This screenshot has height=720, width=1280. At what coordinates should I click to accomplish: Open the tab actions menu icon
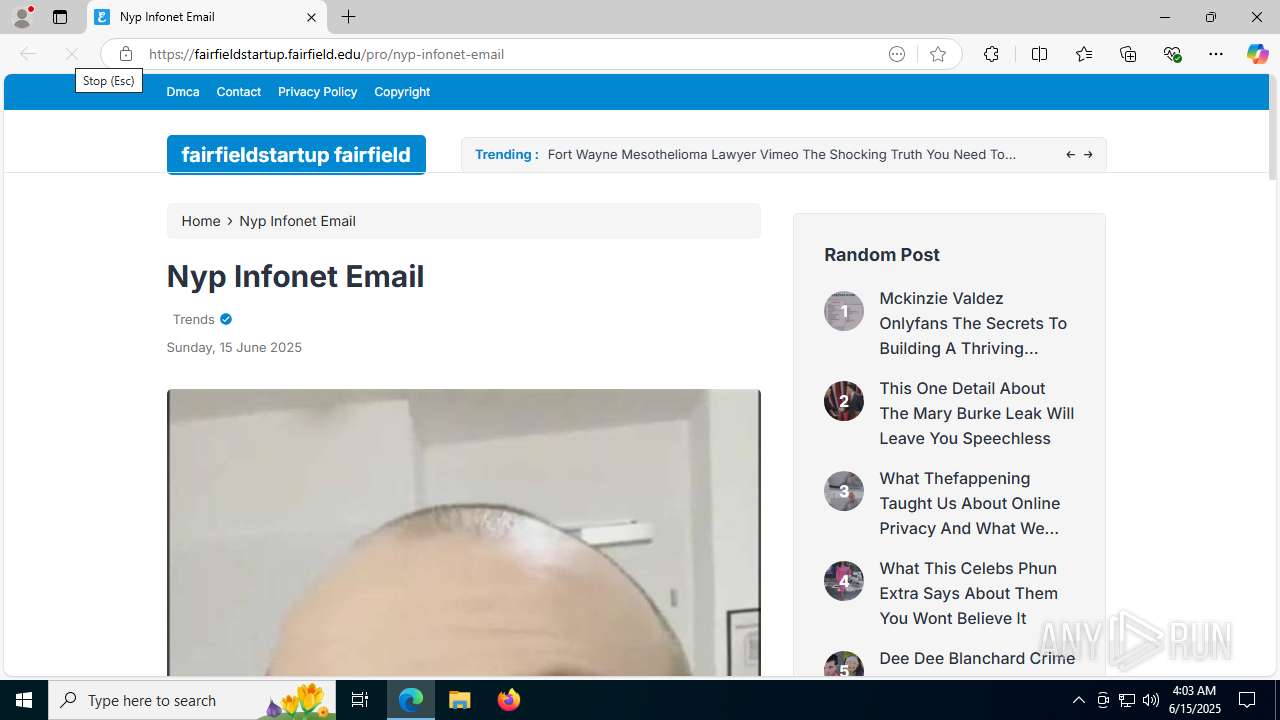coord(60,17)
